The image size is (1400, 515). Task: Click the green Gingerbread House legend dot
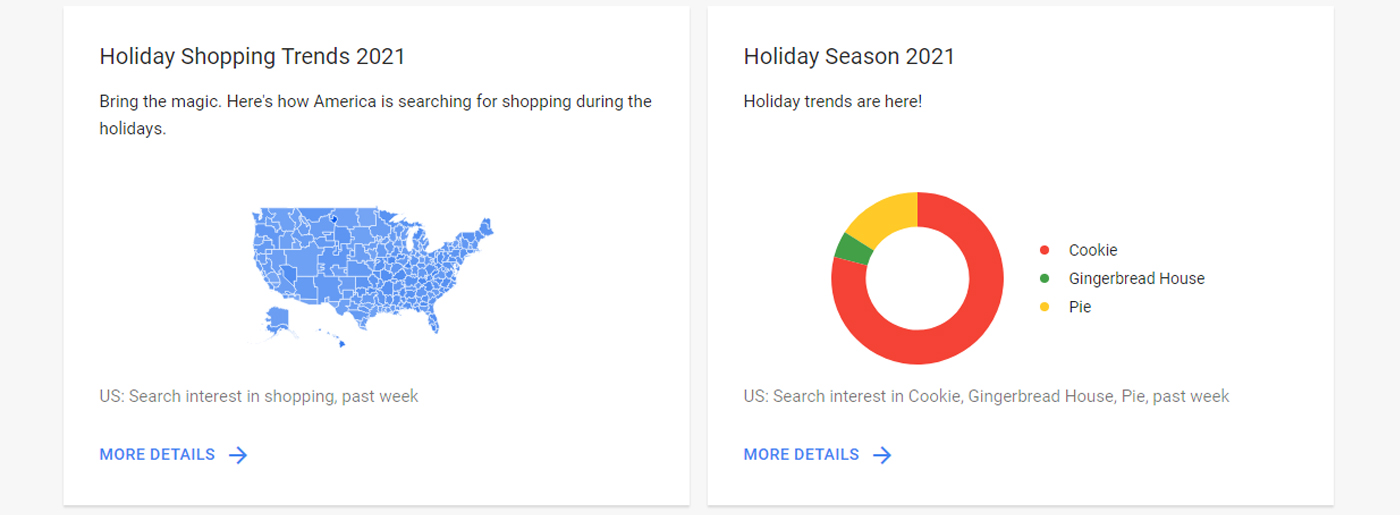(1045, 279)
